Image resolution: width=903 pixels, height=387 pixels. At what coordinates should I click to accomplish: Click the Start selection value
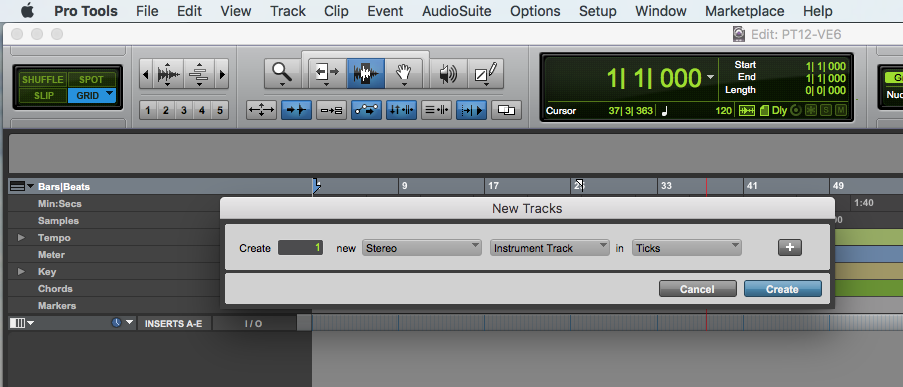tap(826, 66)
